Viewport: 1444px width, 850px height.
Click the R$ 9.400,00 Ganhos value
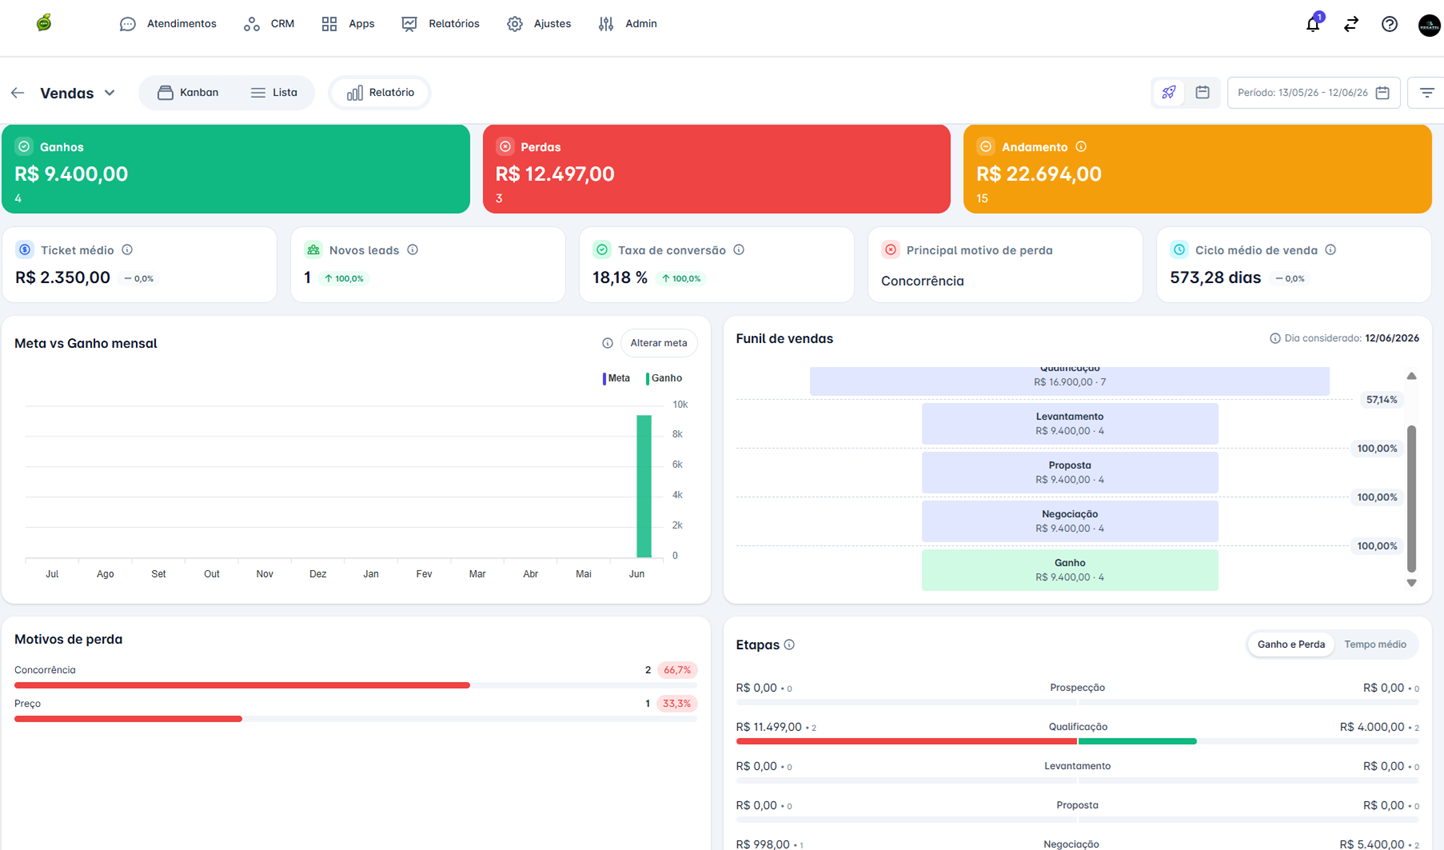[71, 174]
